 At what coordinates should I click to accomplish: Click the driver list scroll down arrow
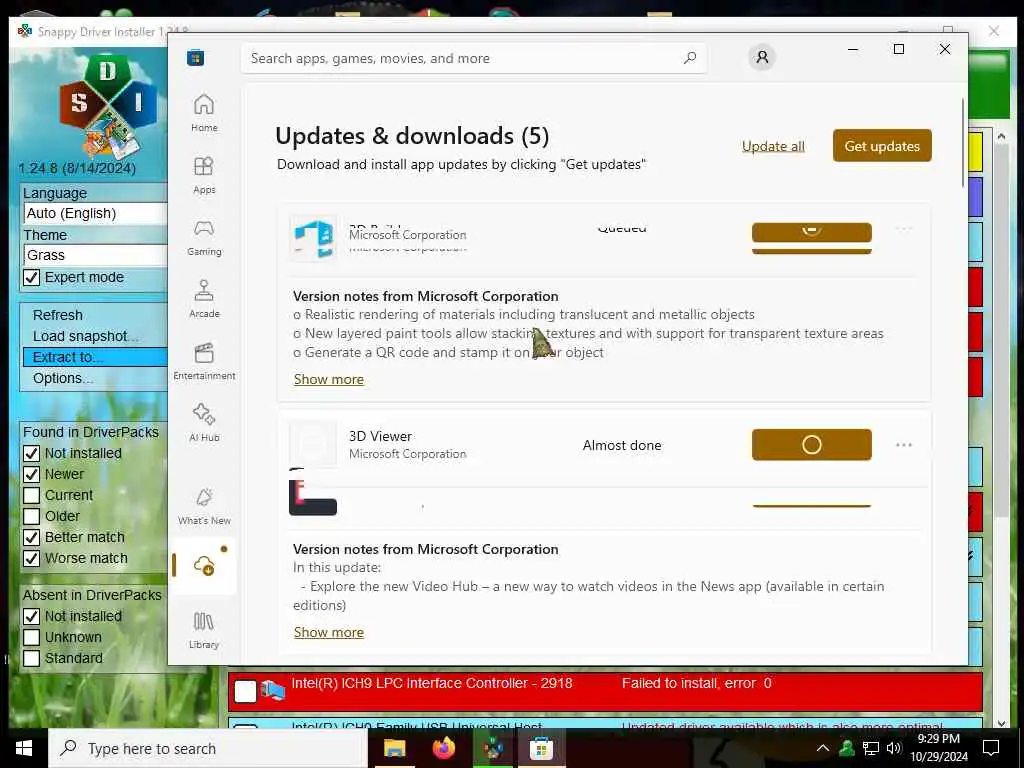[1001, 722]
